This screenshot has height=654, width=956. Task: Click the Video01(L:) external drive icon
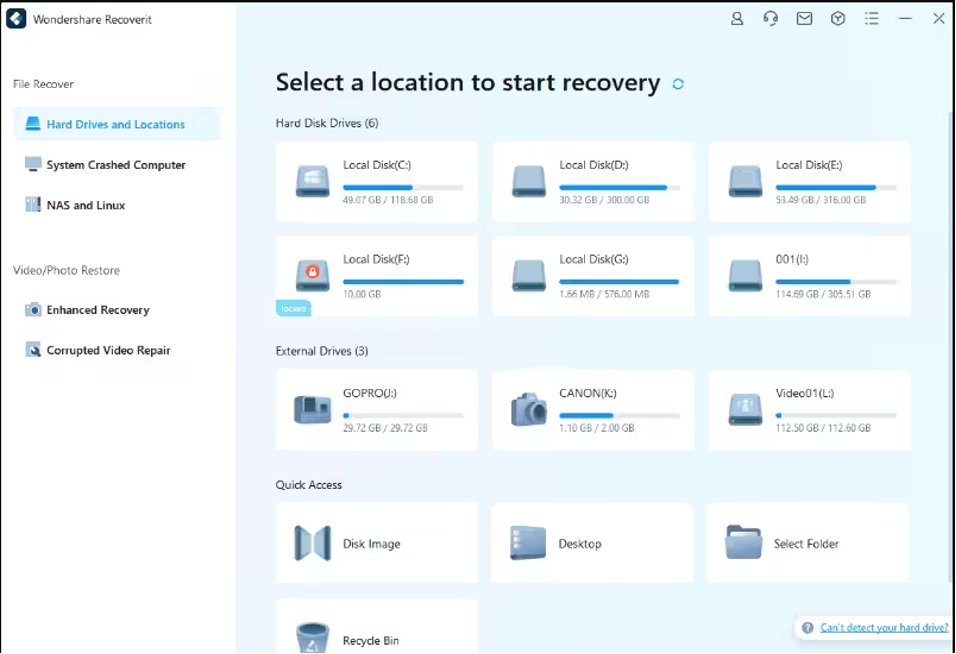(x=746, y=409)
